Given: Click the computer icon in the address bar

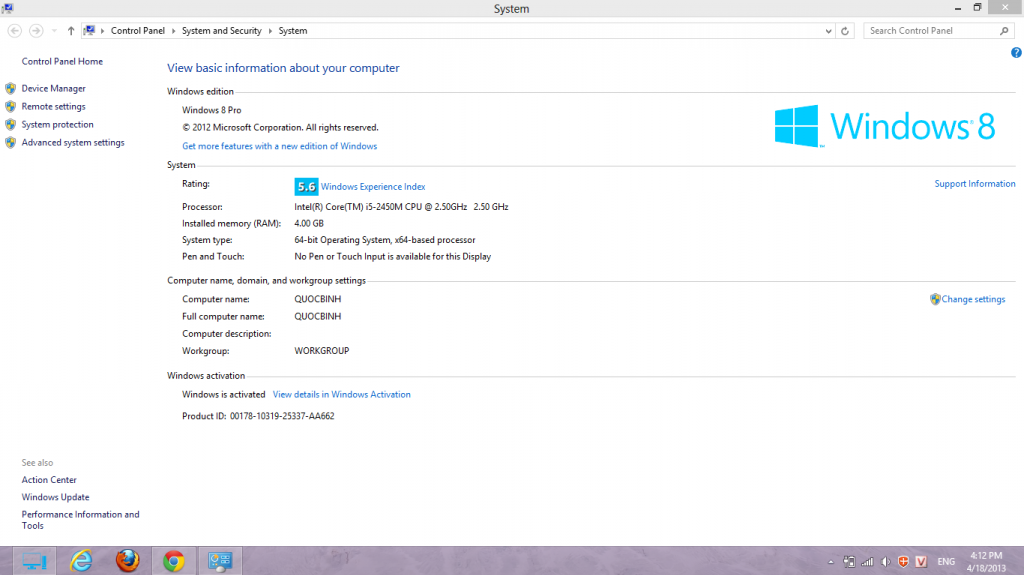Looking at the screenshot, I should (x=89, y=31).
